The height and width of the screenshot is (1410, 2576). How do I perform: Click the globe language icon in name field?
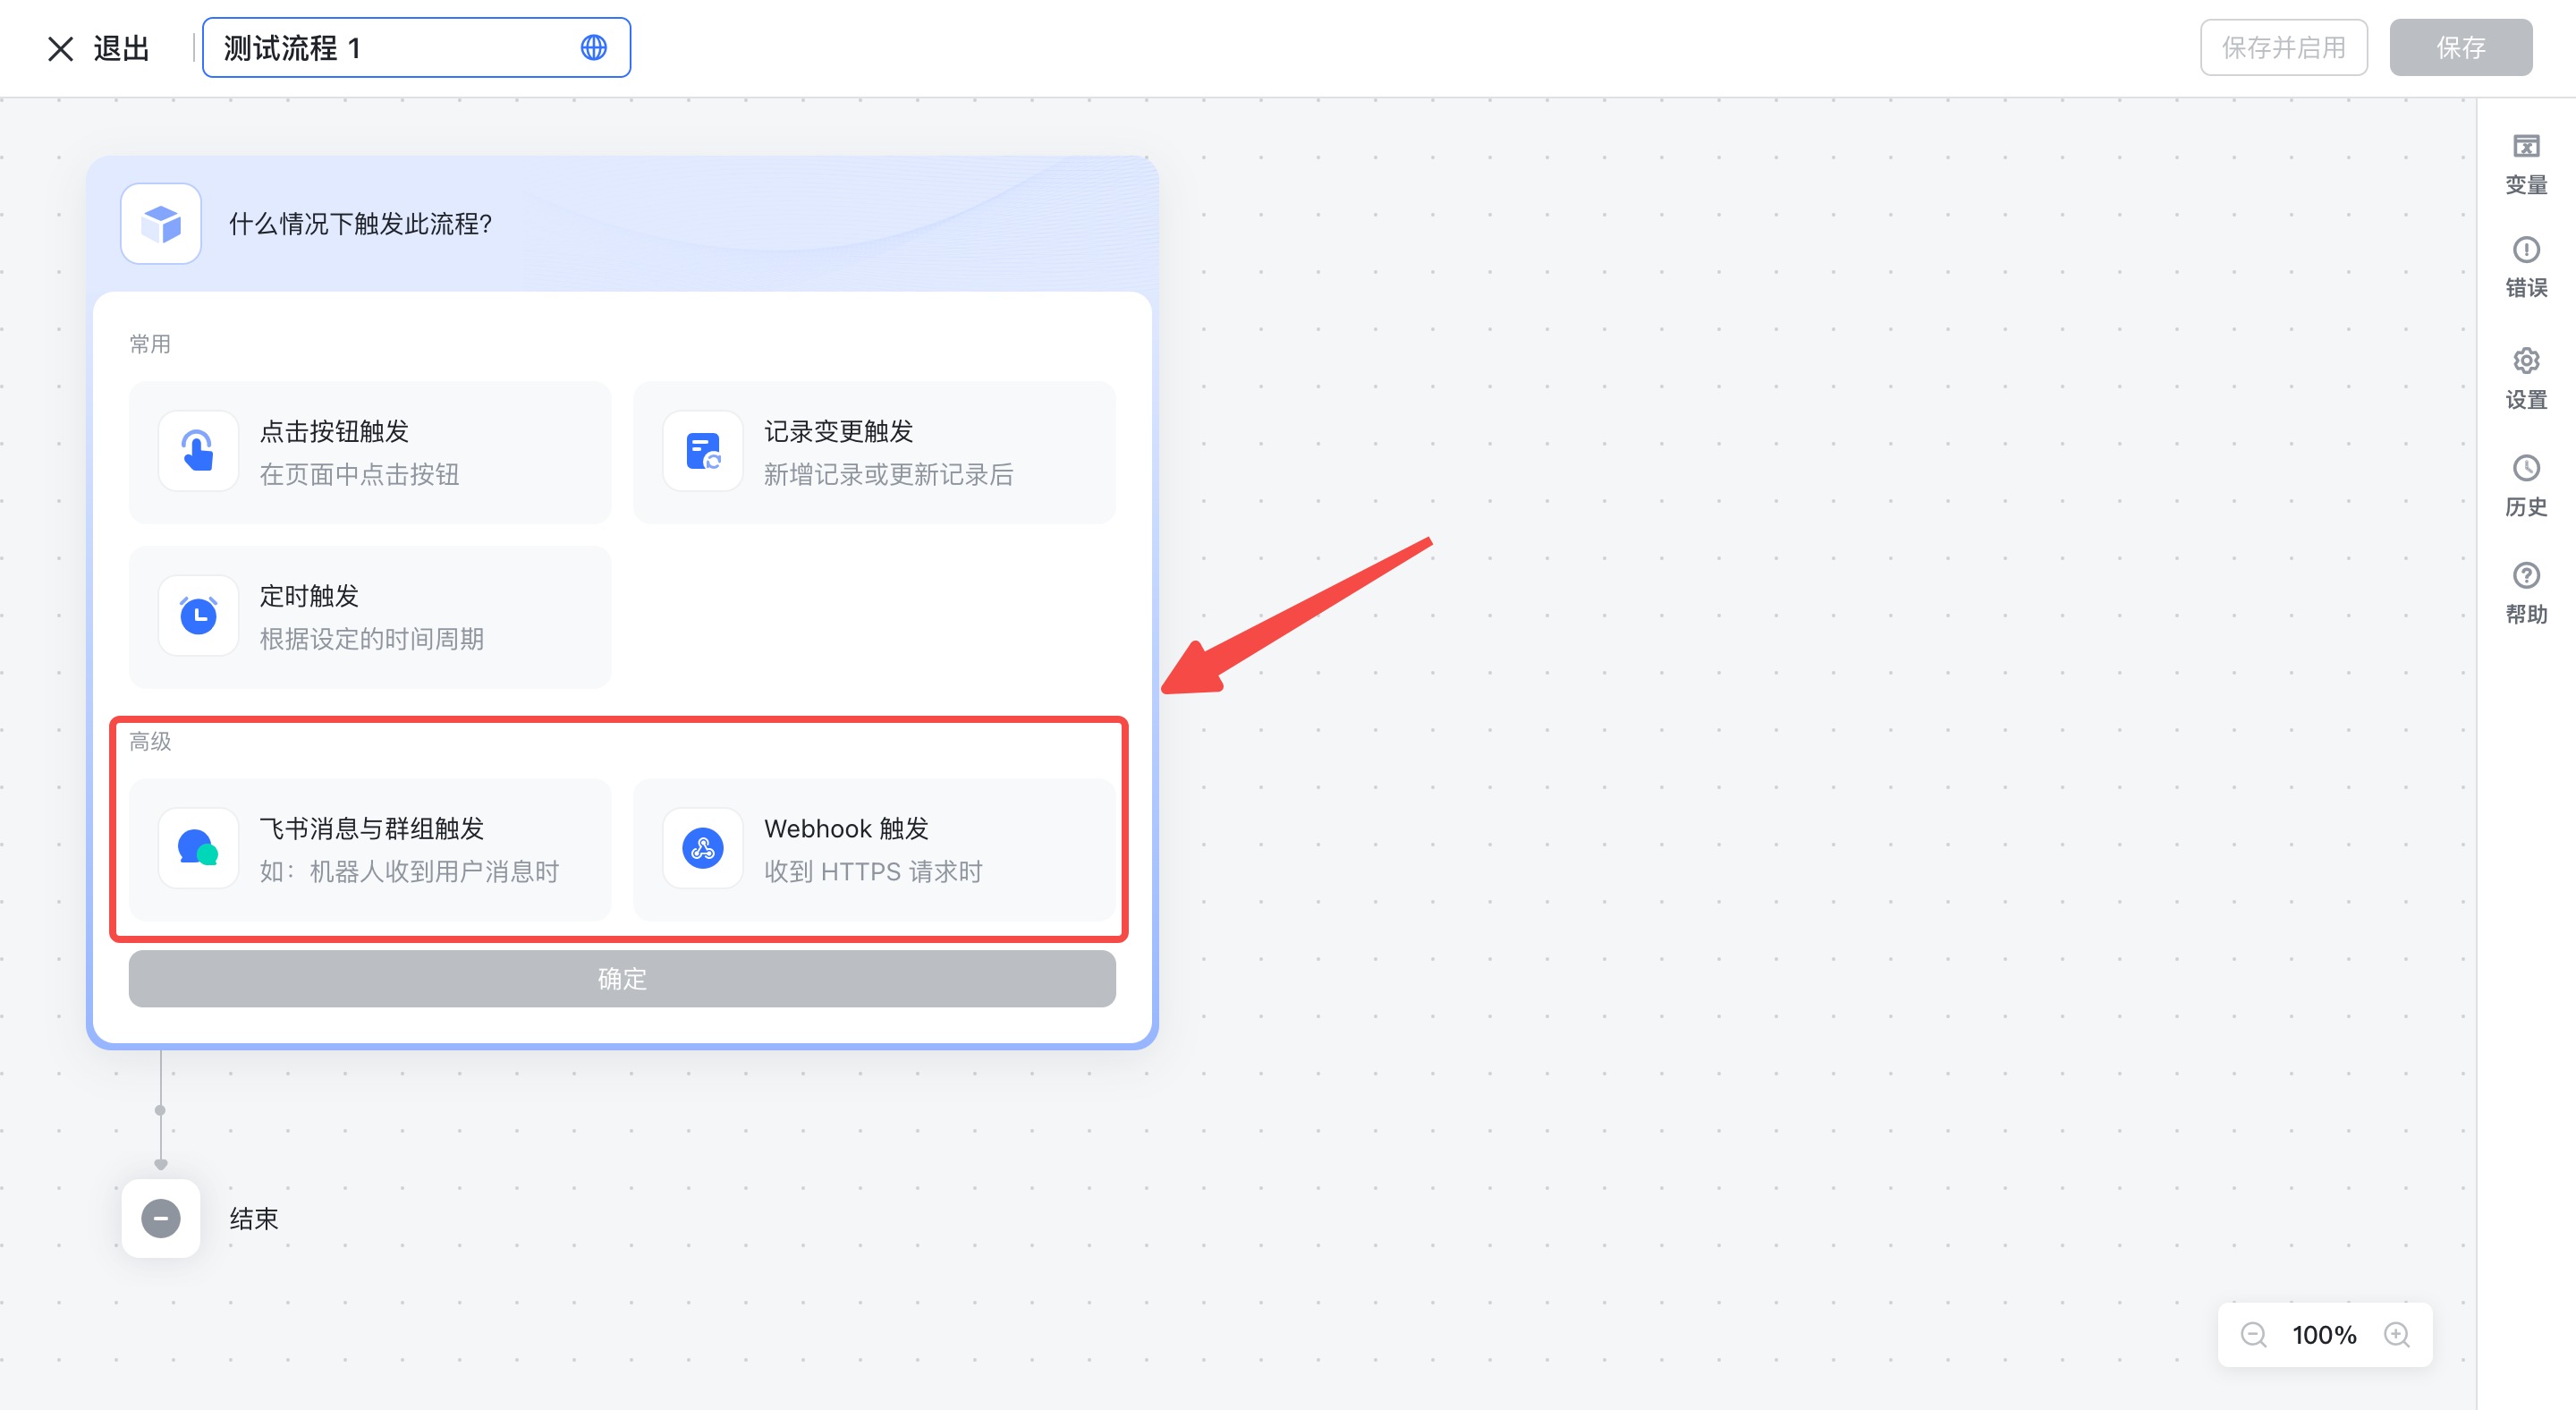pyautogui.click(x=594, y=47)
